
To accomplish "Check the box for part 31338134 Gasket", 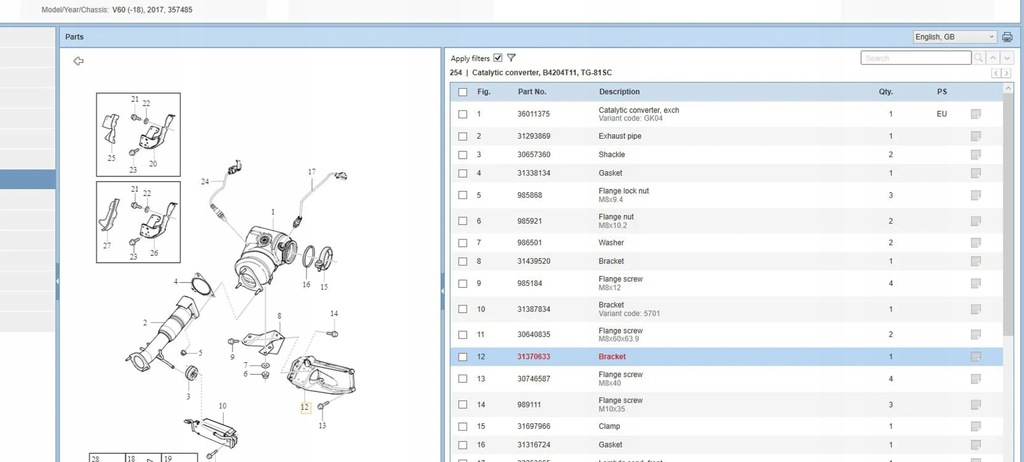I will 463,173.
